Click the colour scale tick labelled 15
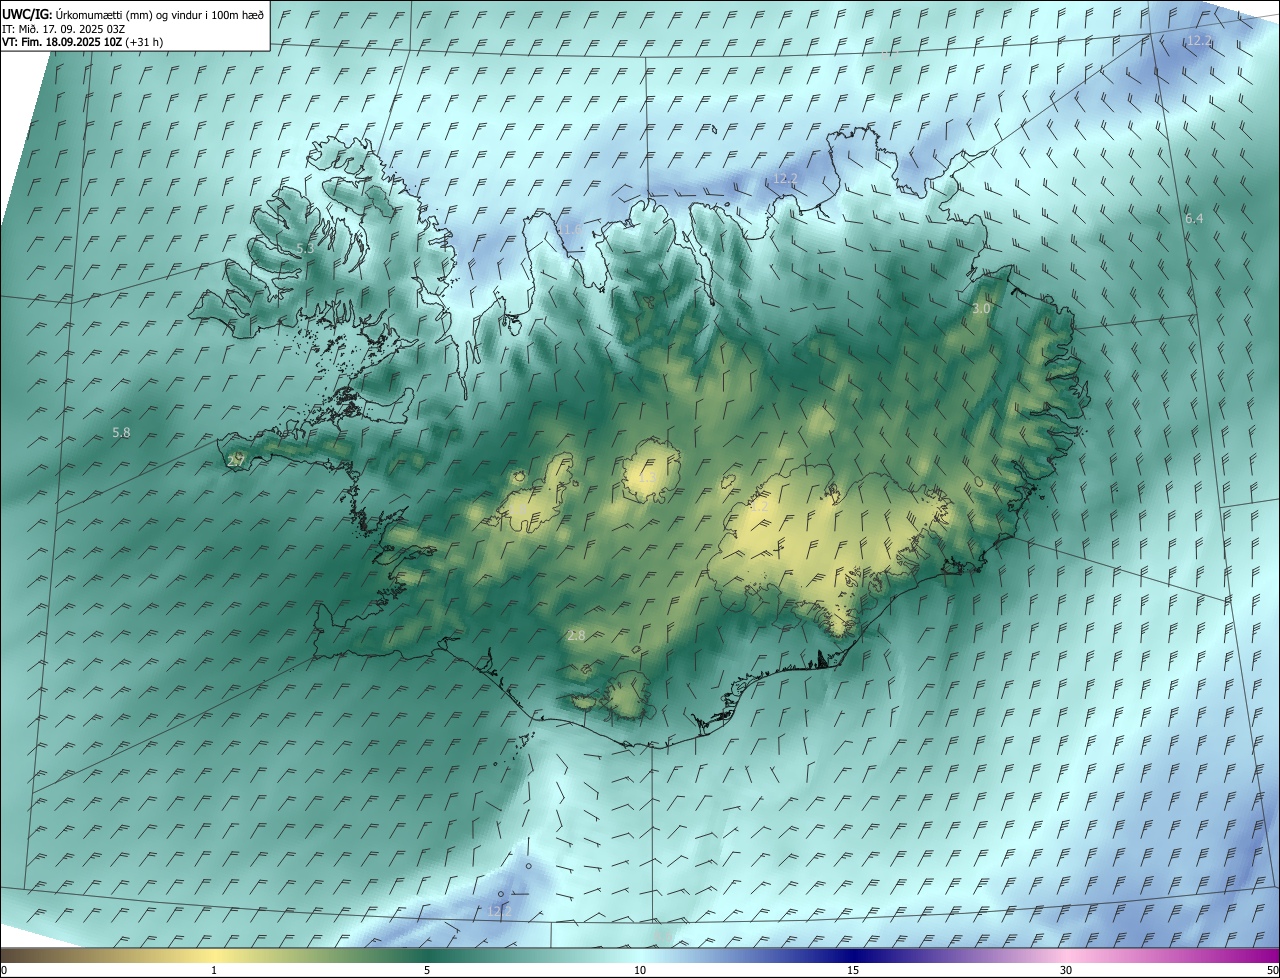Screen dimensions: 1280x978 click(853, 970)
